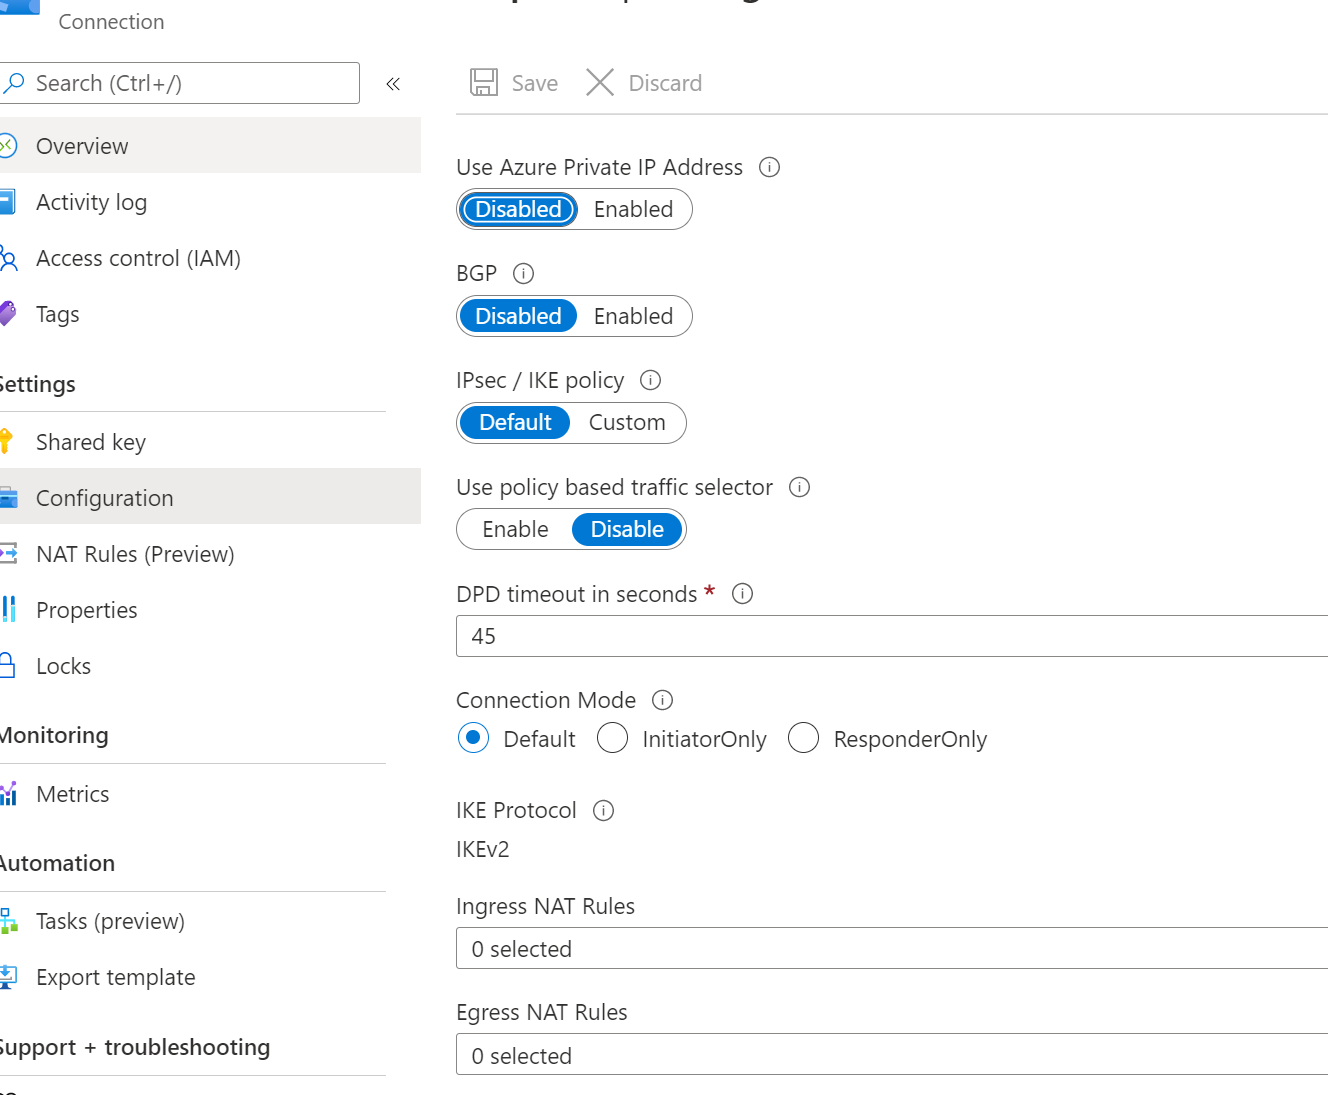The width and height of the screenshot is (1328, 1095).
Task: Click info icon next to IKE Protocol
Action: point(603,810)
